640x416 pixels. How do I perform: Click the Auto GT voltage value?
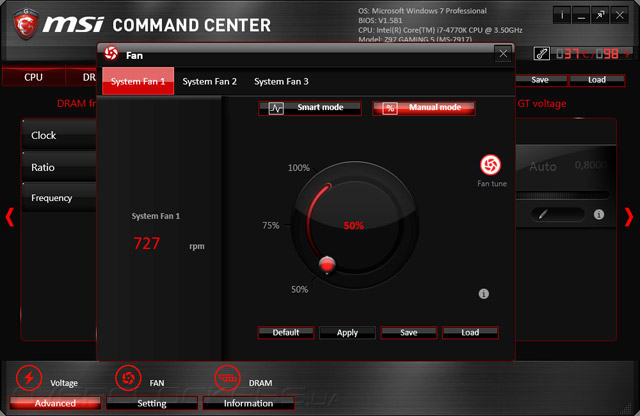(542, 167)
